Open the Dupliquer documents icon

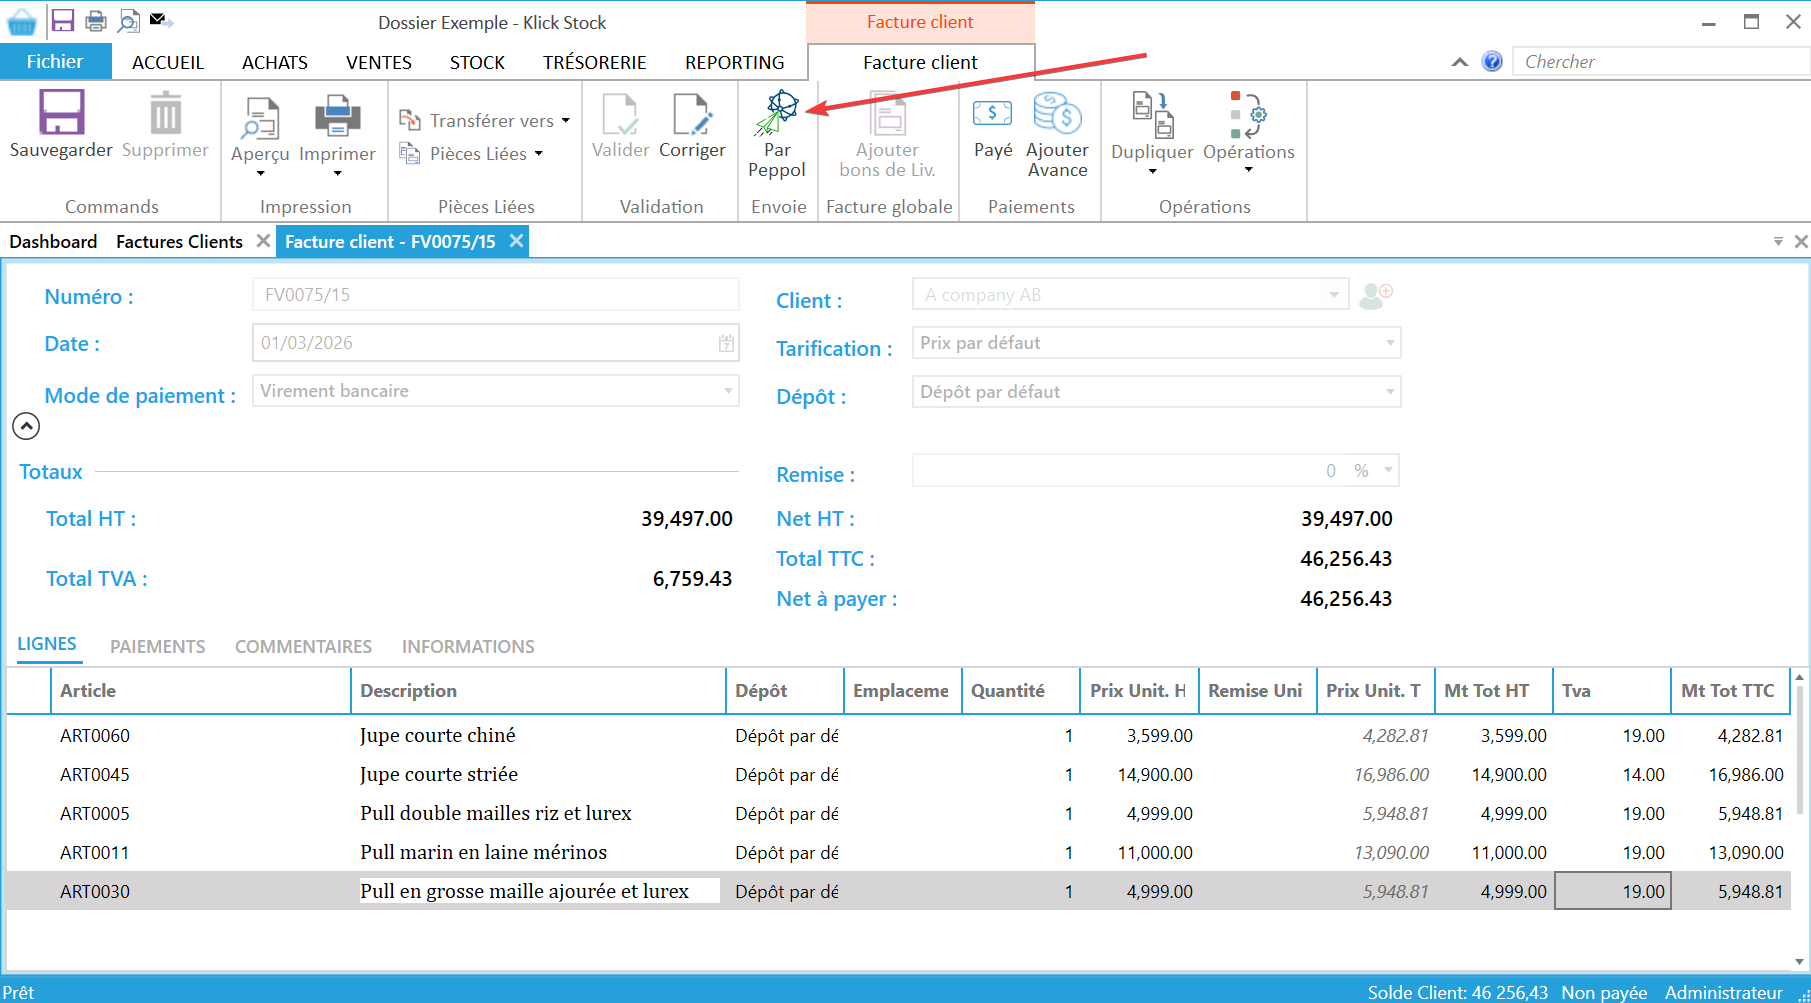tap(1152, 114)
